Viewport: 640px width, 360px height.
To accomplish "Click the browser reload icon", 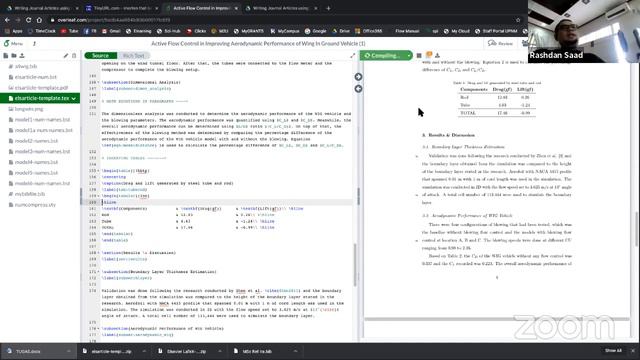I will click(x=28, y=20).
